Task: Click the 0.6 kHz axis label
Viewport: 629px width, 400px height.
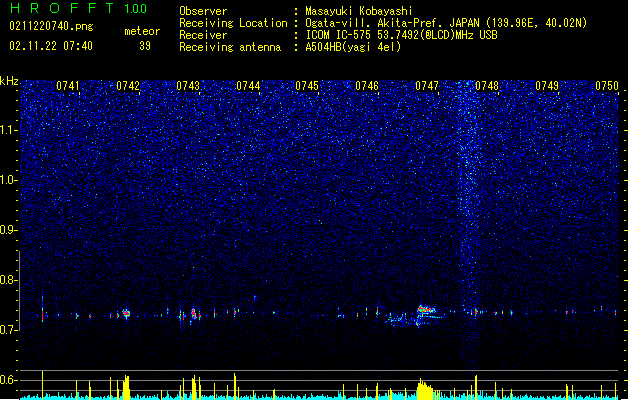Action: [x=9, y=380]
